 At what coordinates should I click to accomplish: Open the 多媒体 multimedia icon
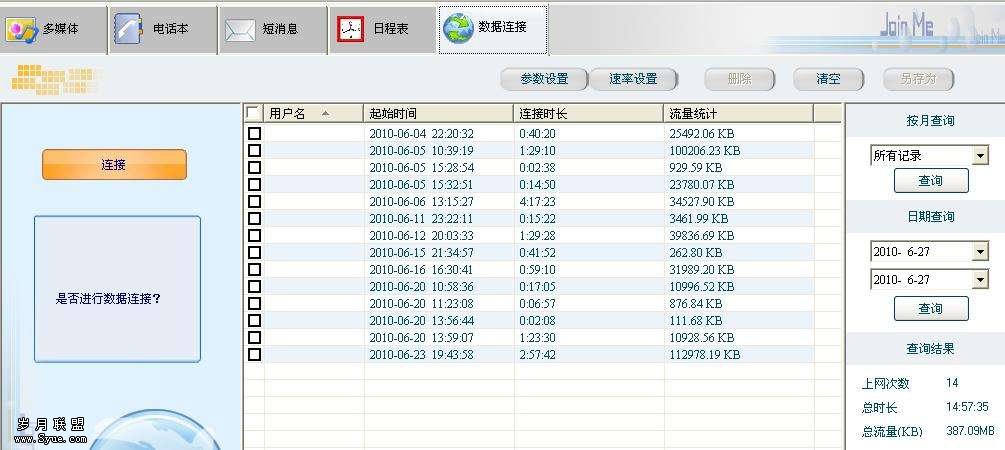[x=21, y=29]
